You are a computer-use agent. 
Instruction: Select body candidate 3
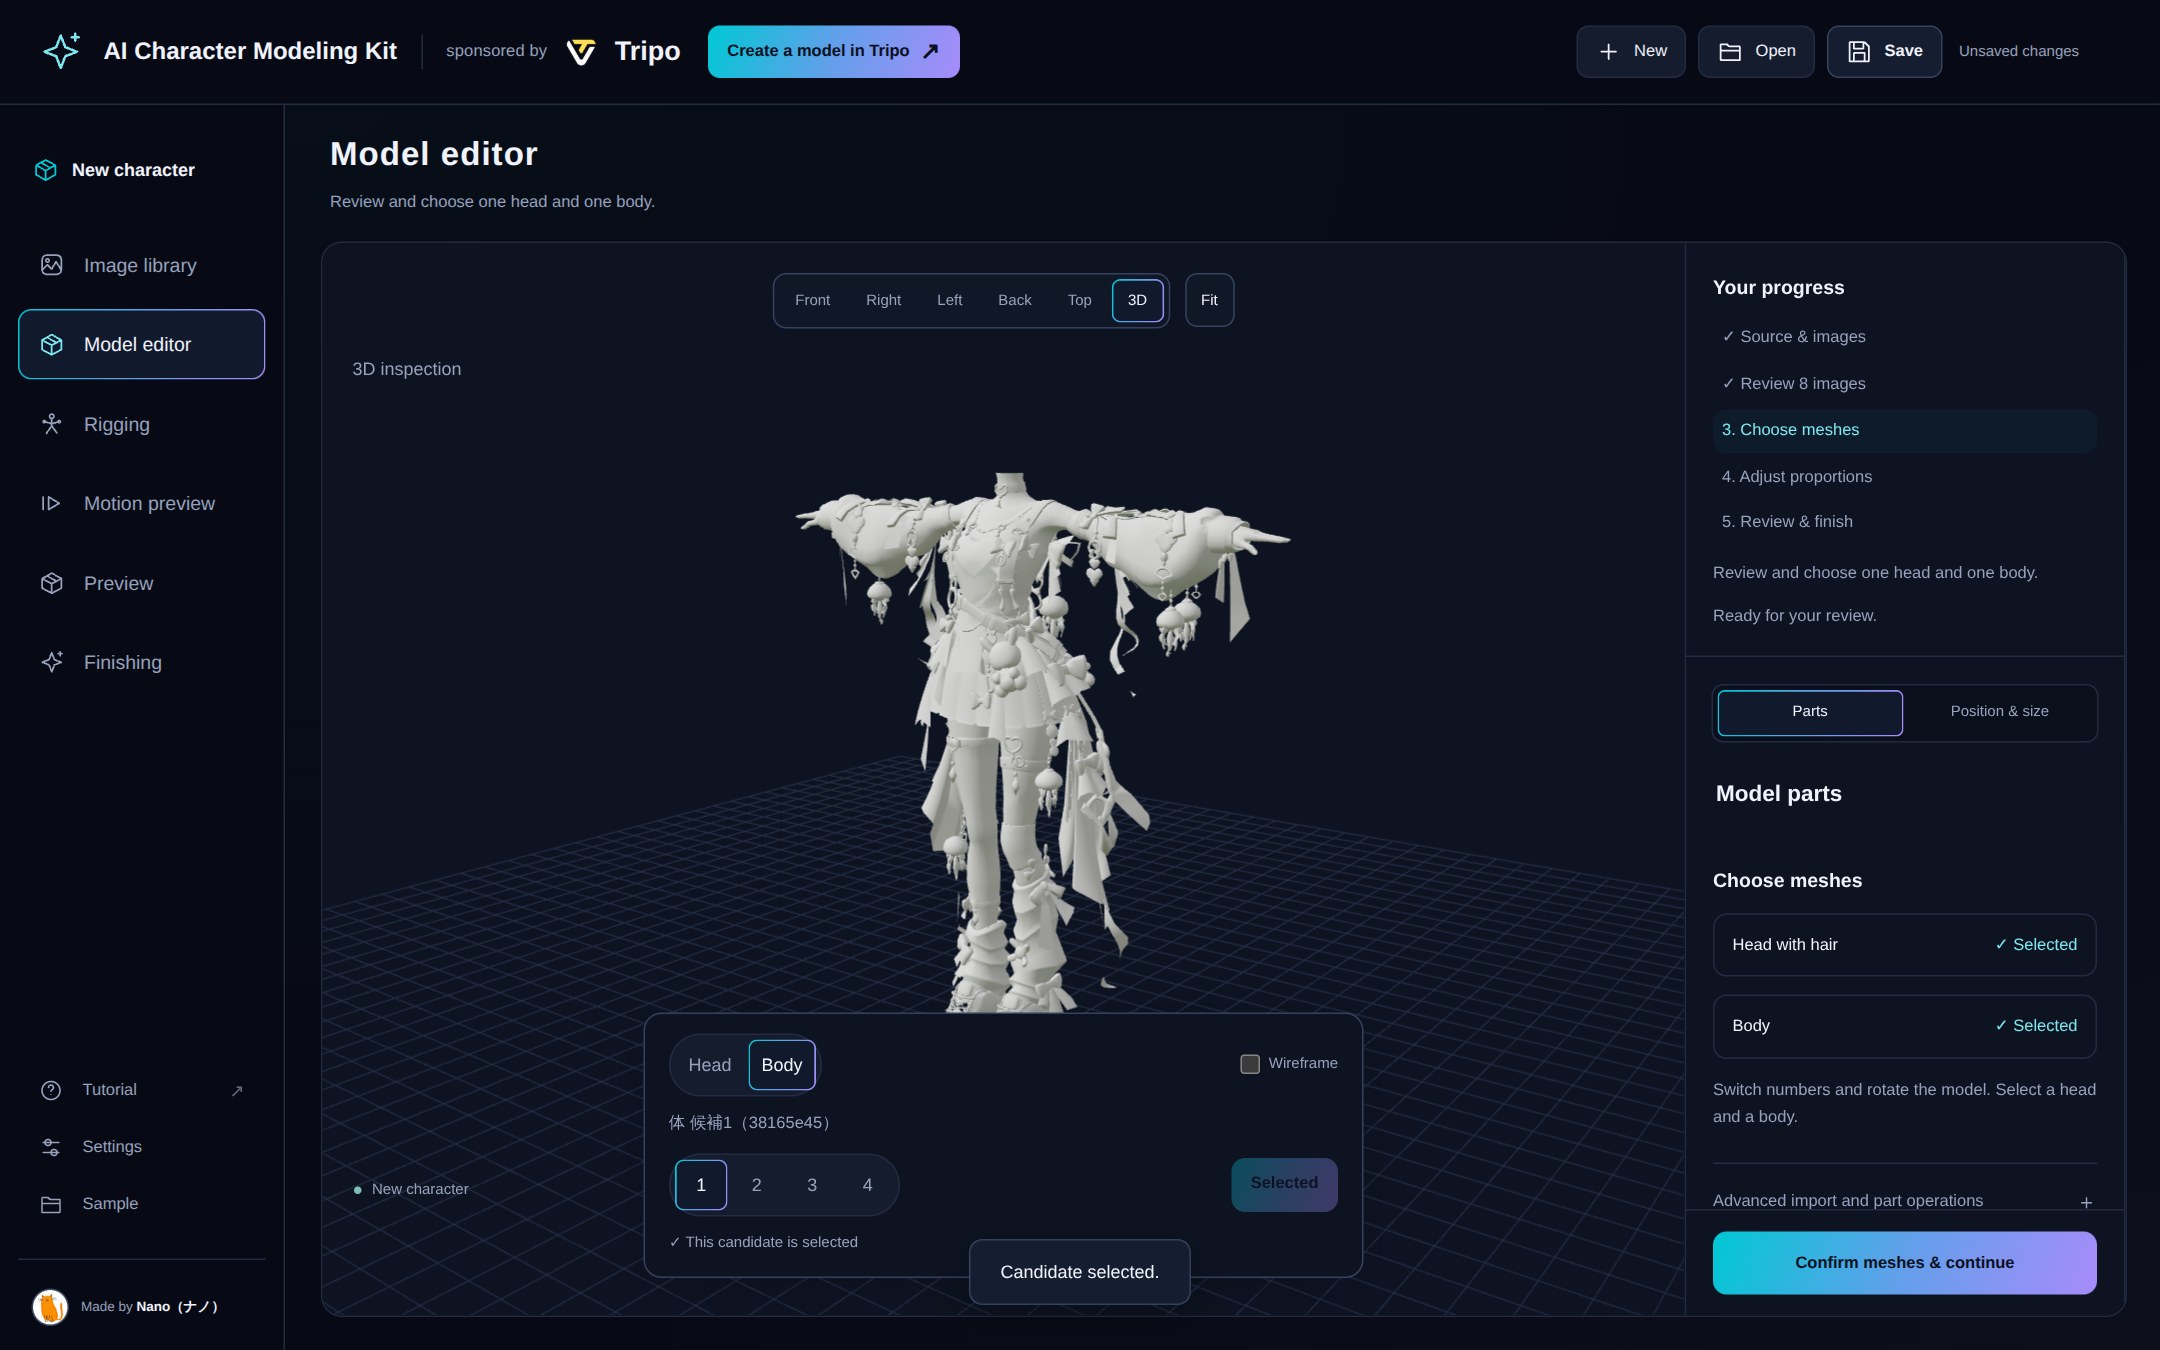(x=812, y=1185)
